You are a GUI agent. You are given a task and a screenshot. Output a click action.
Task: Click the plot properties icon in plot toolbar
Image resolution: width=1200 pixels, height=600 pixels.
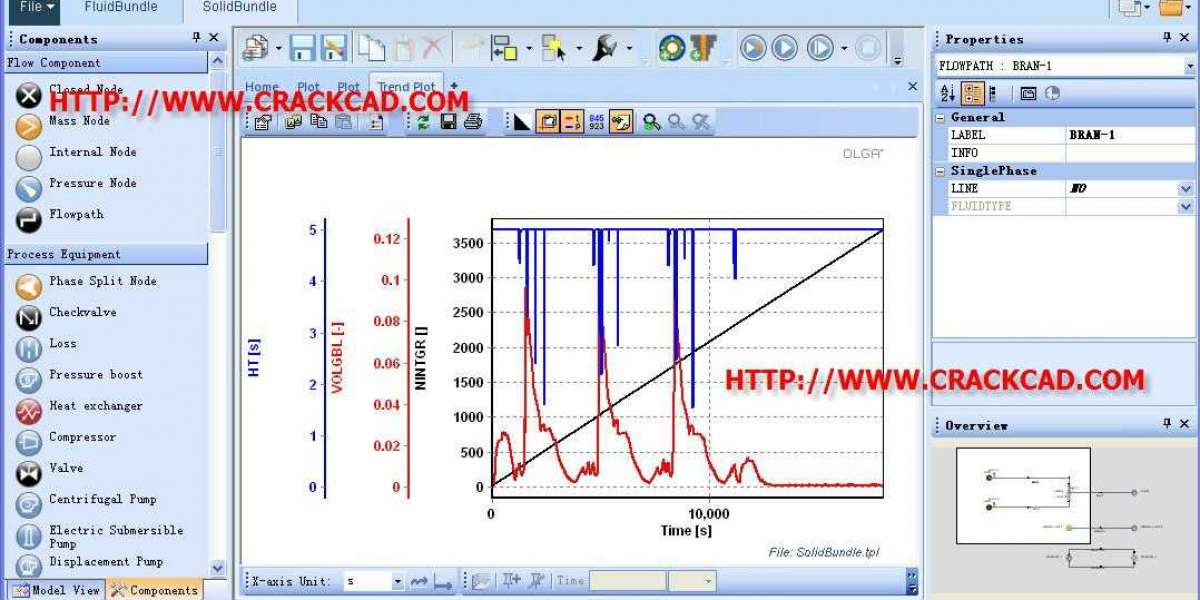point(262,122)
